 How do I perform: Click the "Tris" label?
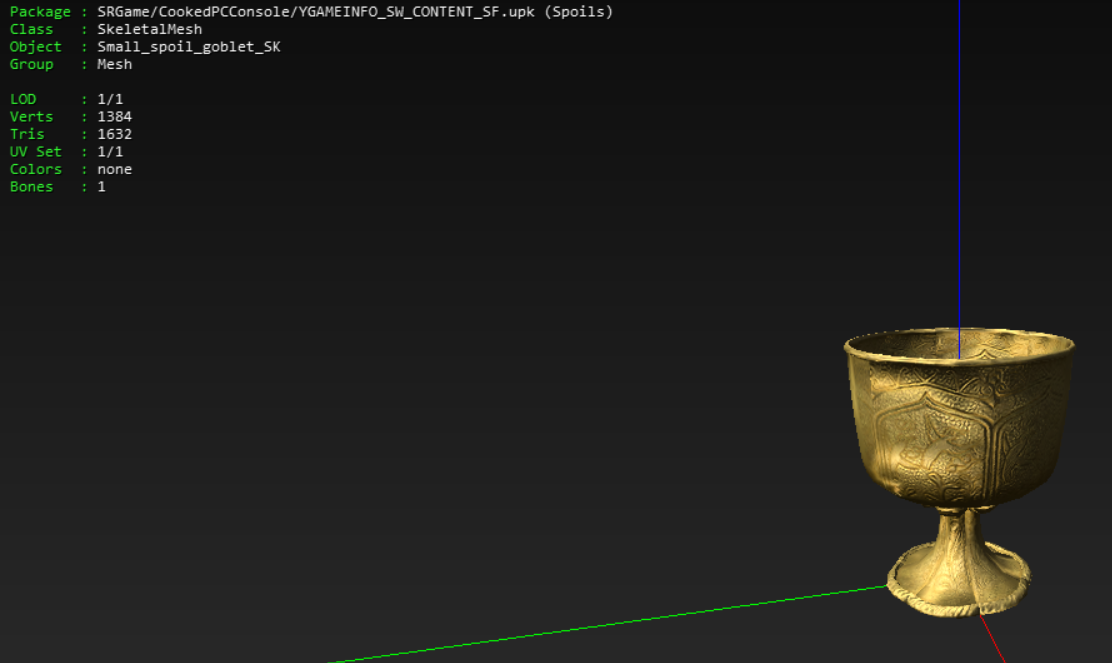(27, 134)
